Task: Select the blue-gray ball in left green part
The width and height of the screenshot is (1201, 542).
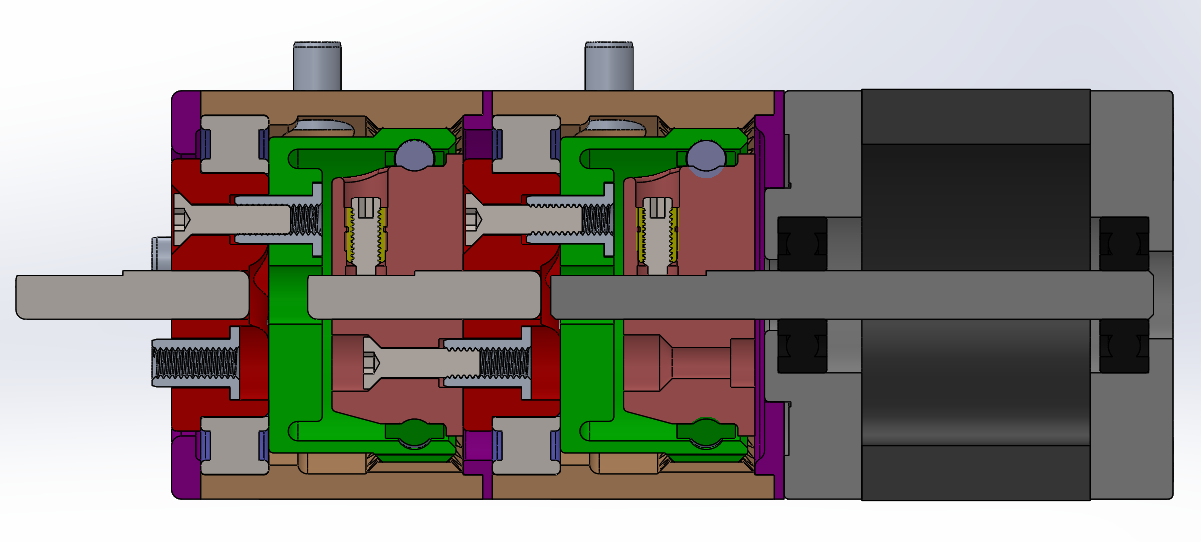Action: [x=415, y=155]
